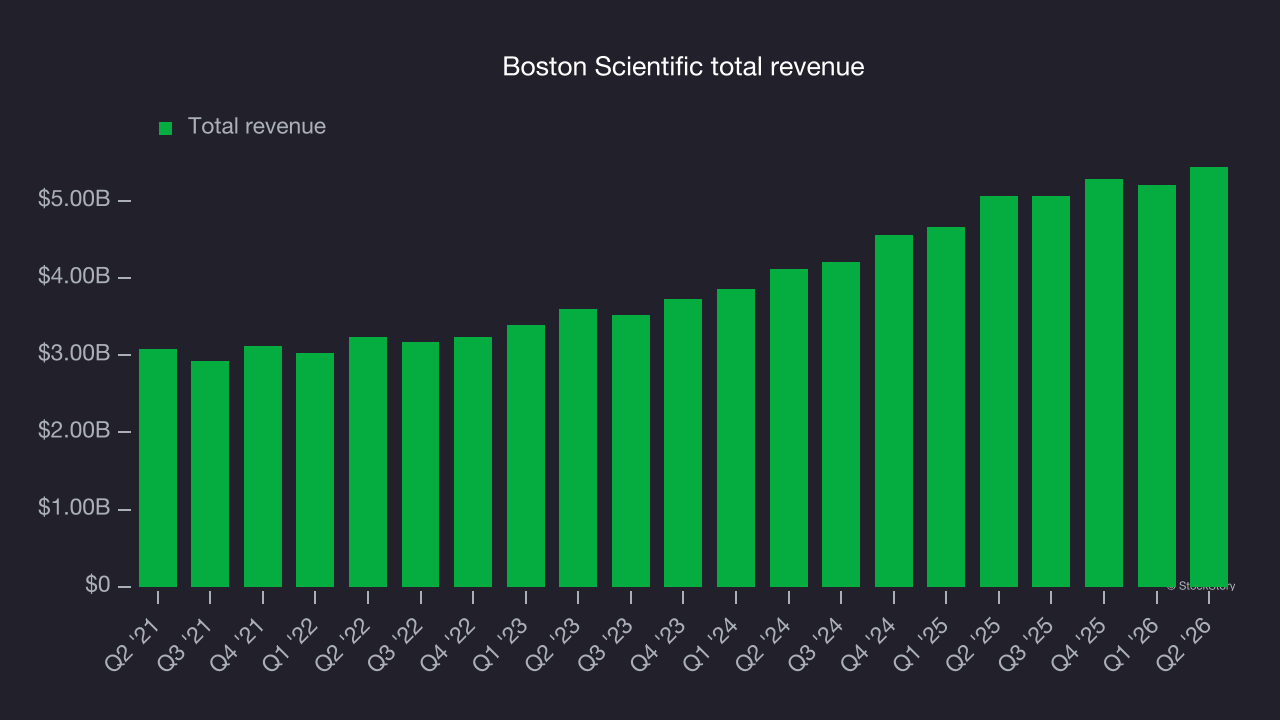Select the "$0" y-axis label
The image size is (1280, 720).
click(x=96, y=585)
